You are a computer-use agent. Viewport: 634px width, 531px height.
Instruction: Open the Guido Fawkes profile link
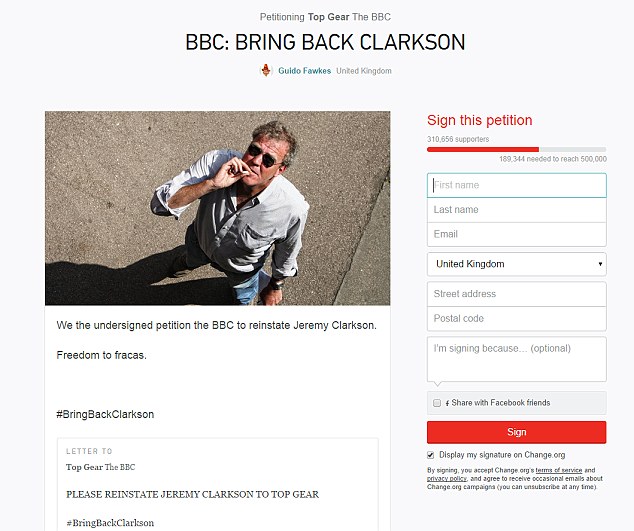pyautogui.click(x=304, y=71)
